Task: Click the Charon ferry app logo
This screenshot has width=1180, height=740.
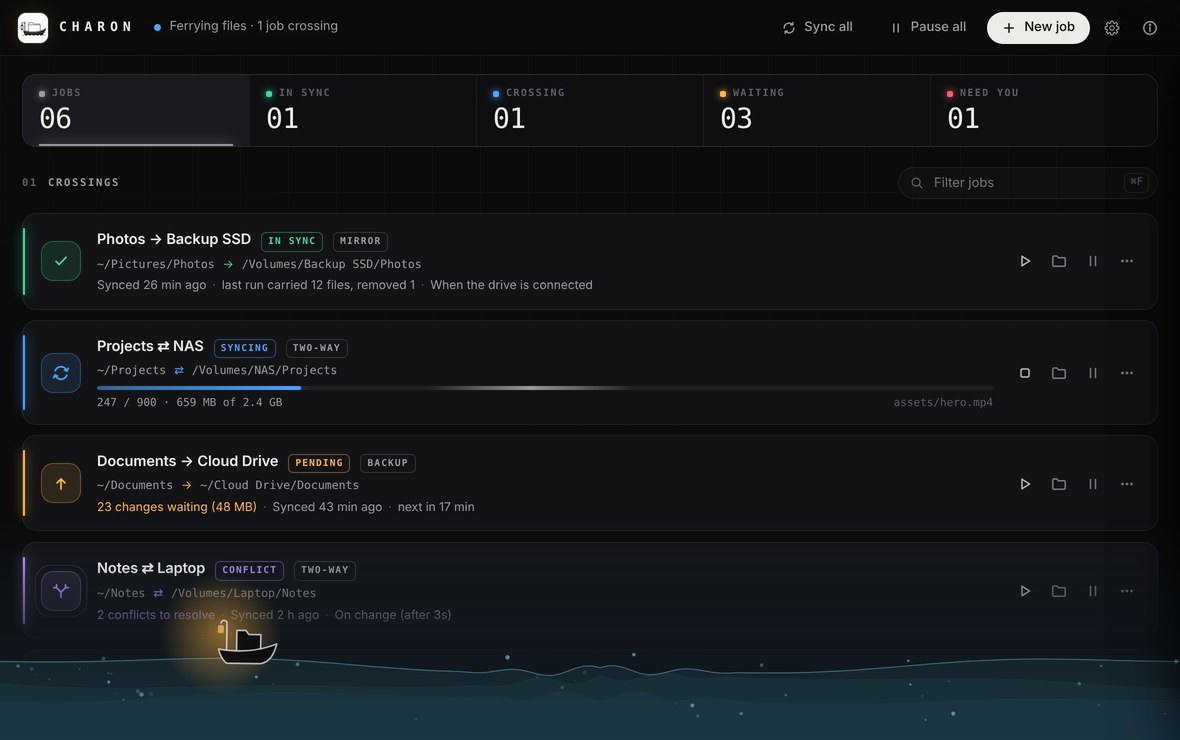Action: click(x=33, y=28)
